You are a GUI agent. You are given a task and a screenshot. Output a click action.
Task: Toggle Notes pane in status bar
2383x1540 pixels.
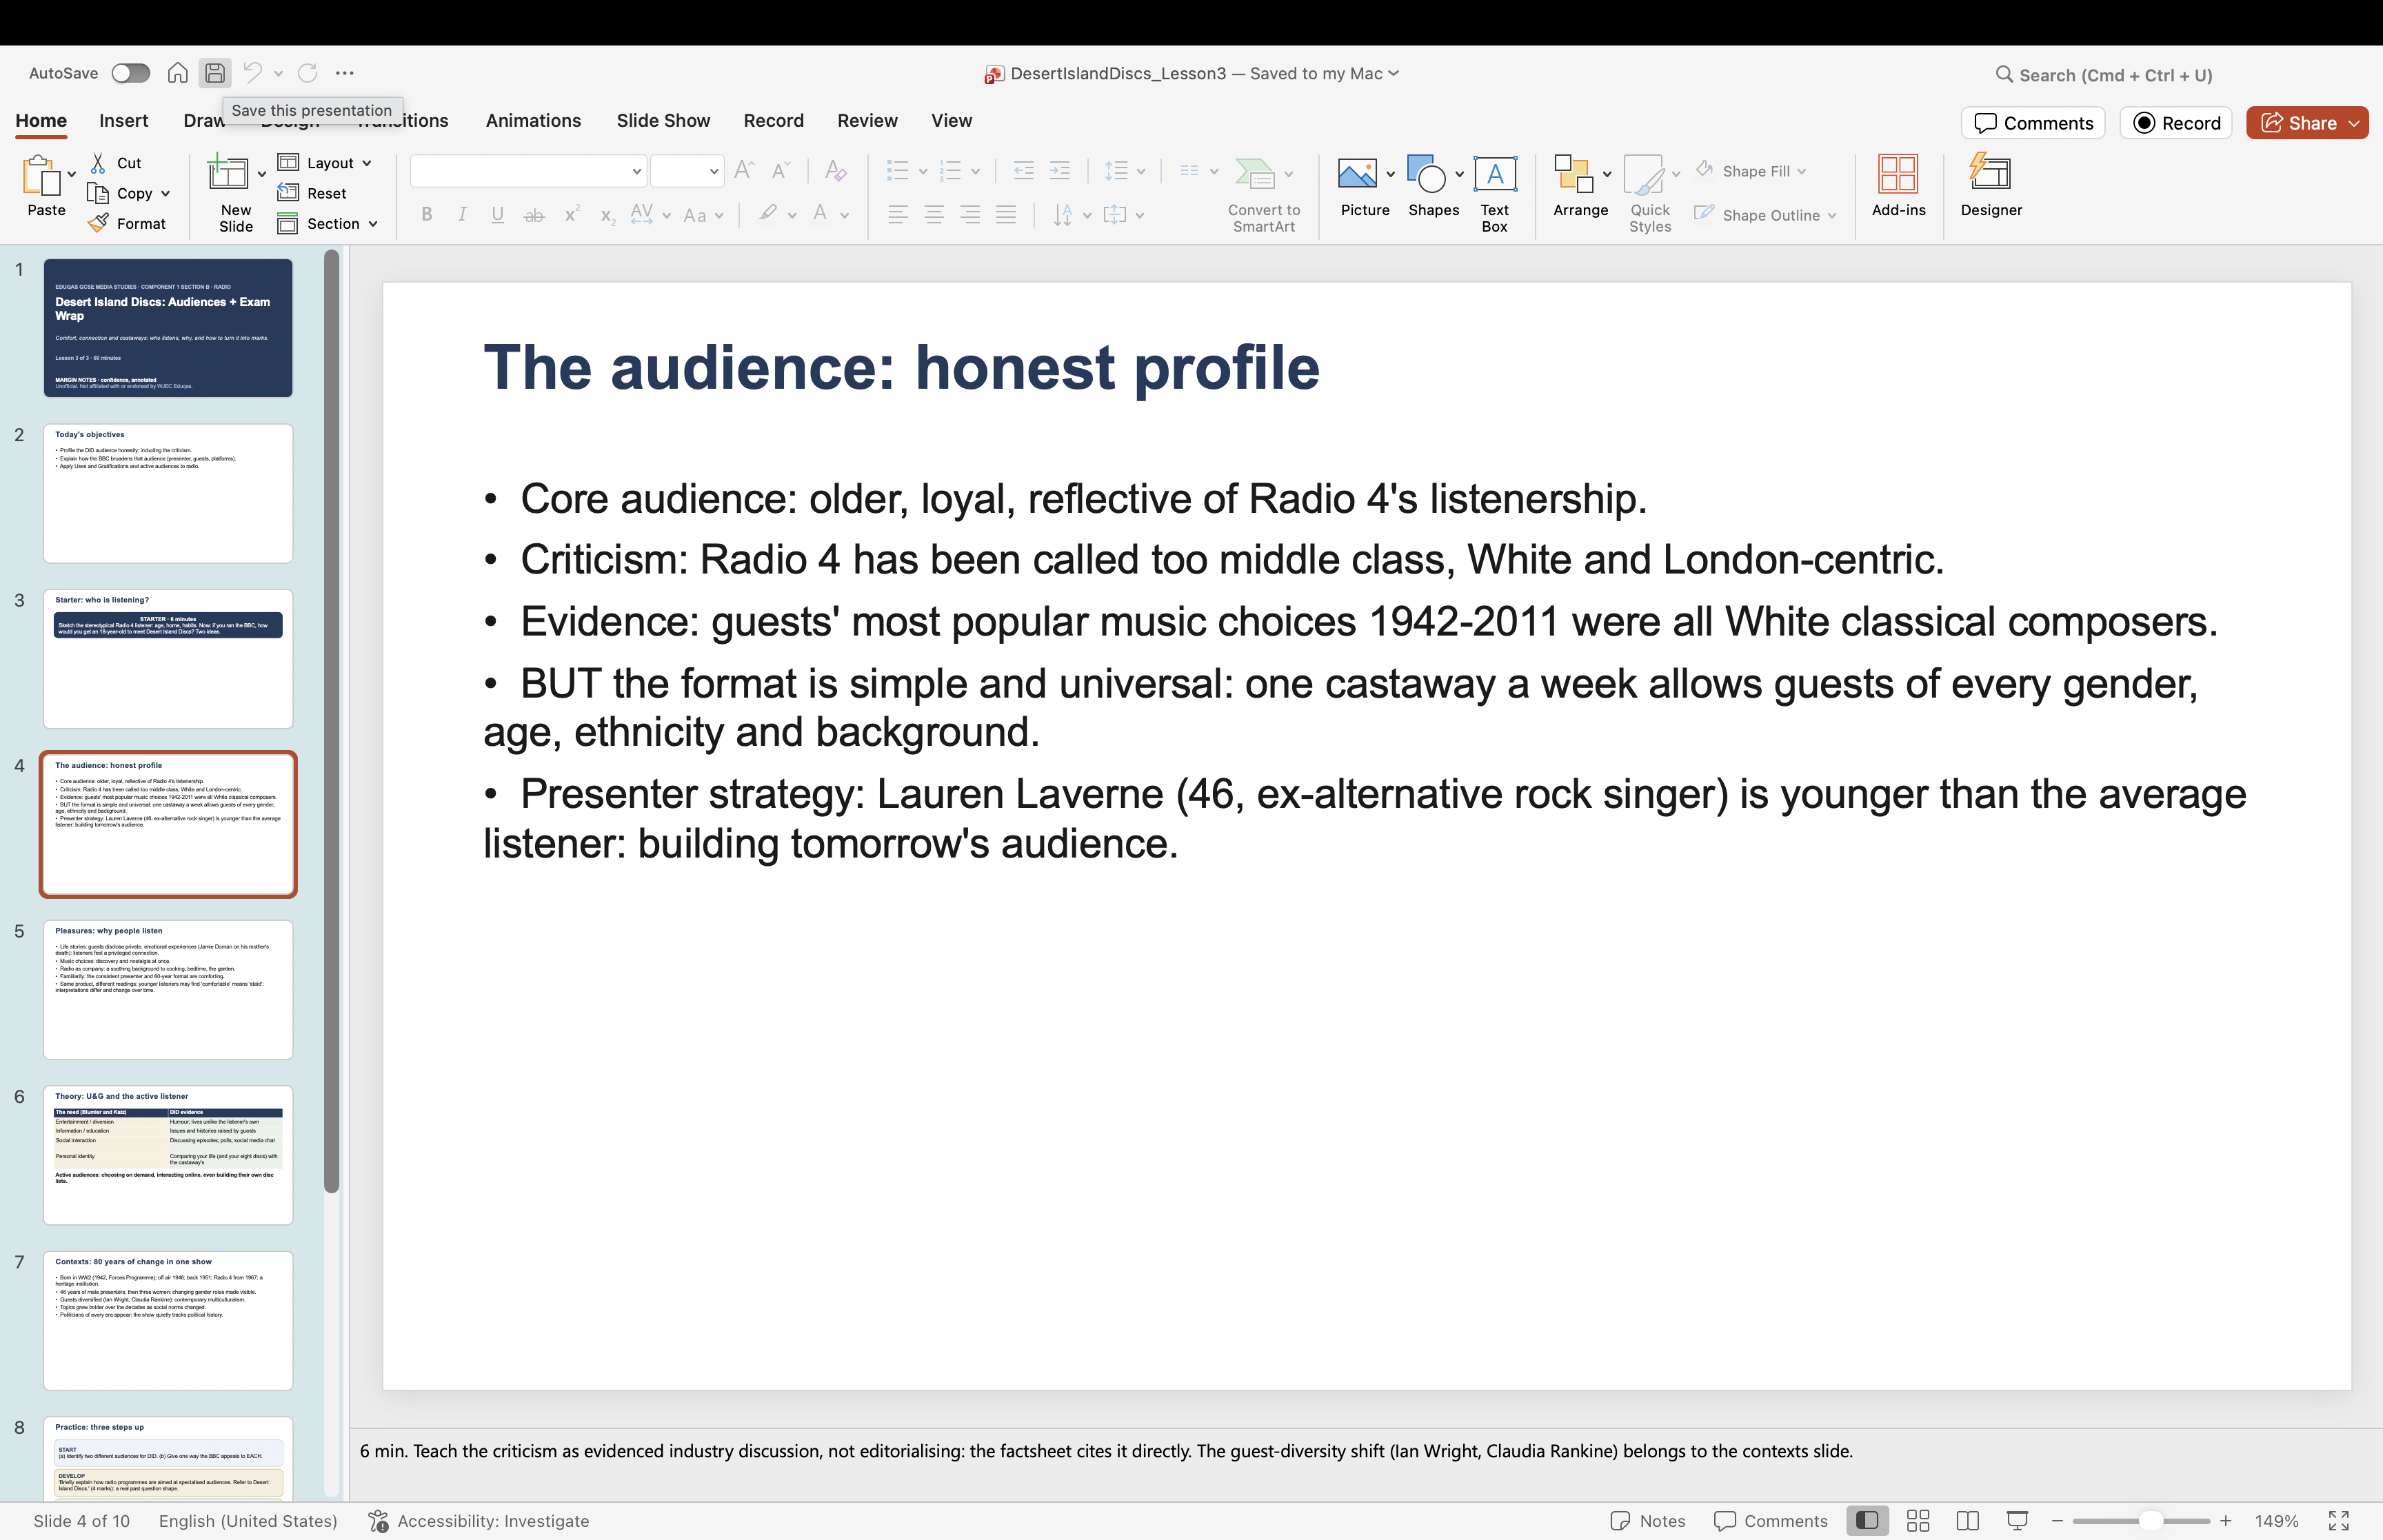(1648, 1521)
